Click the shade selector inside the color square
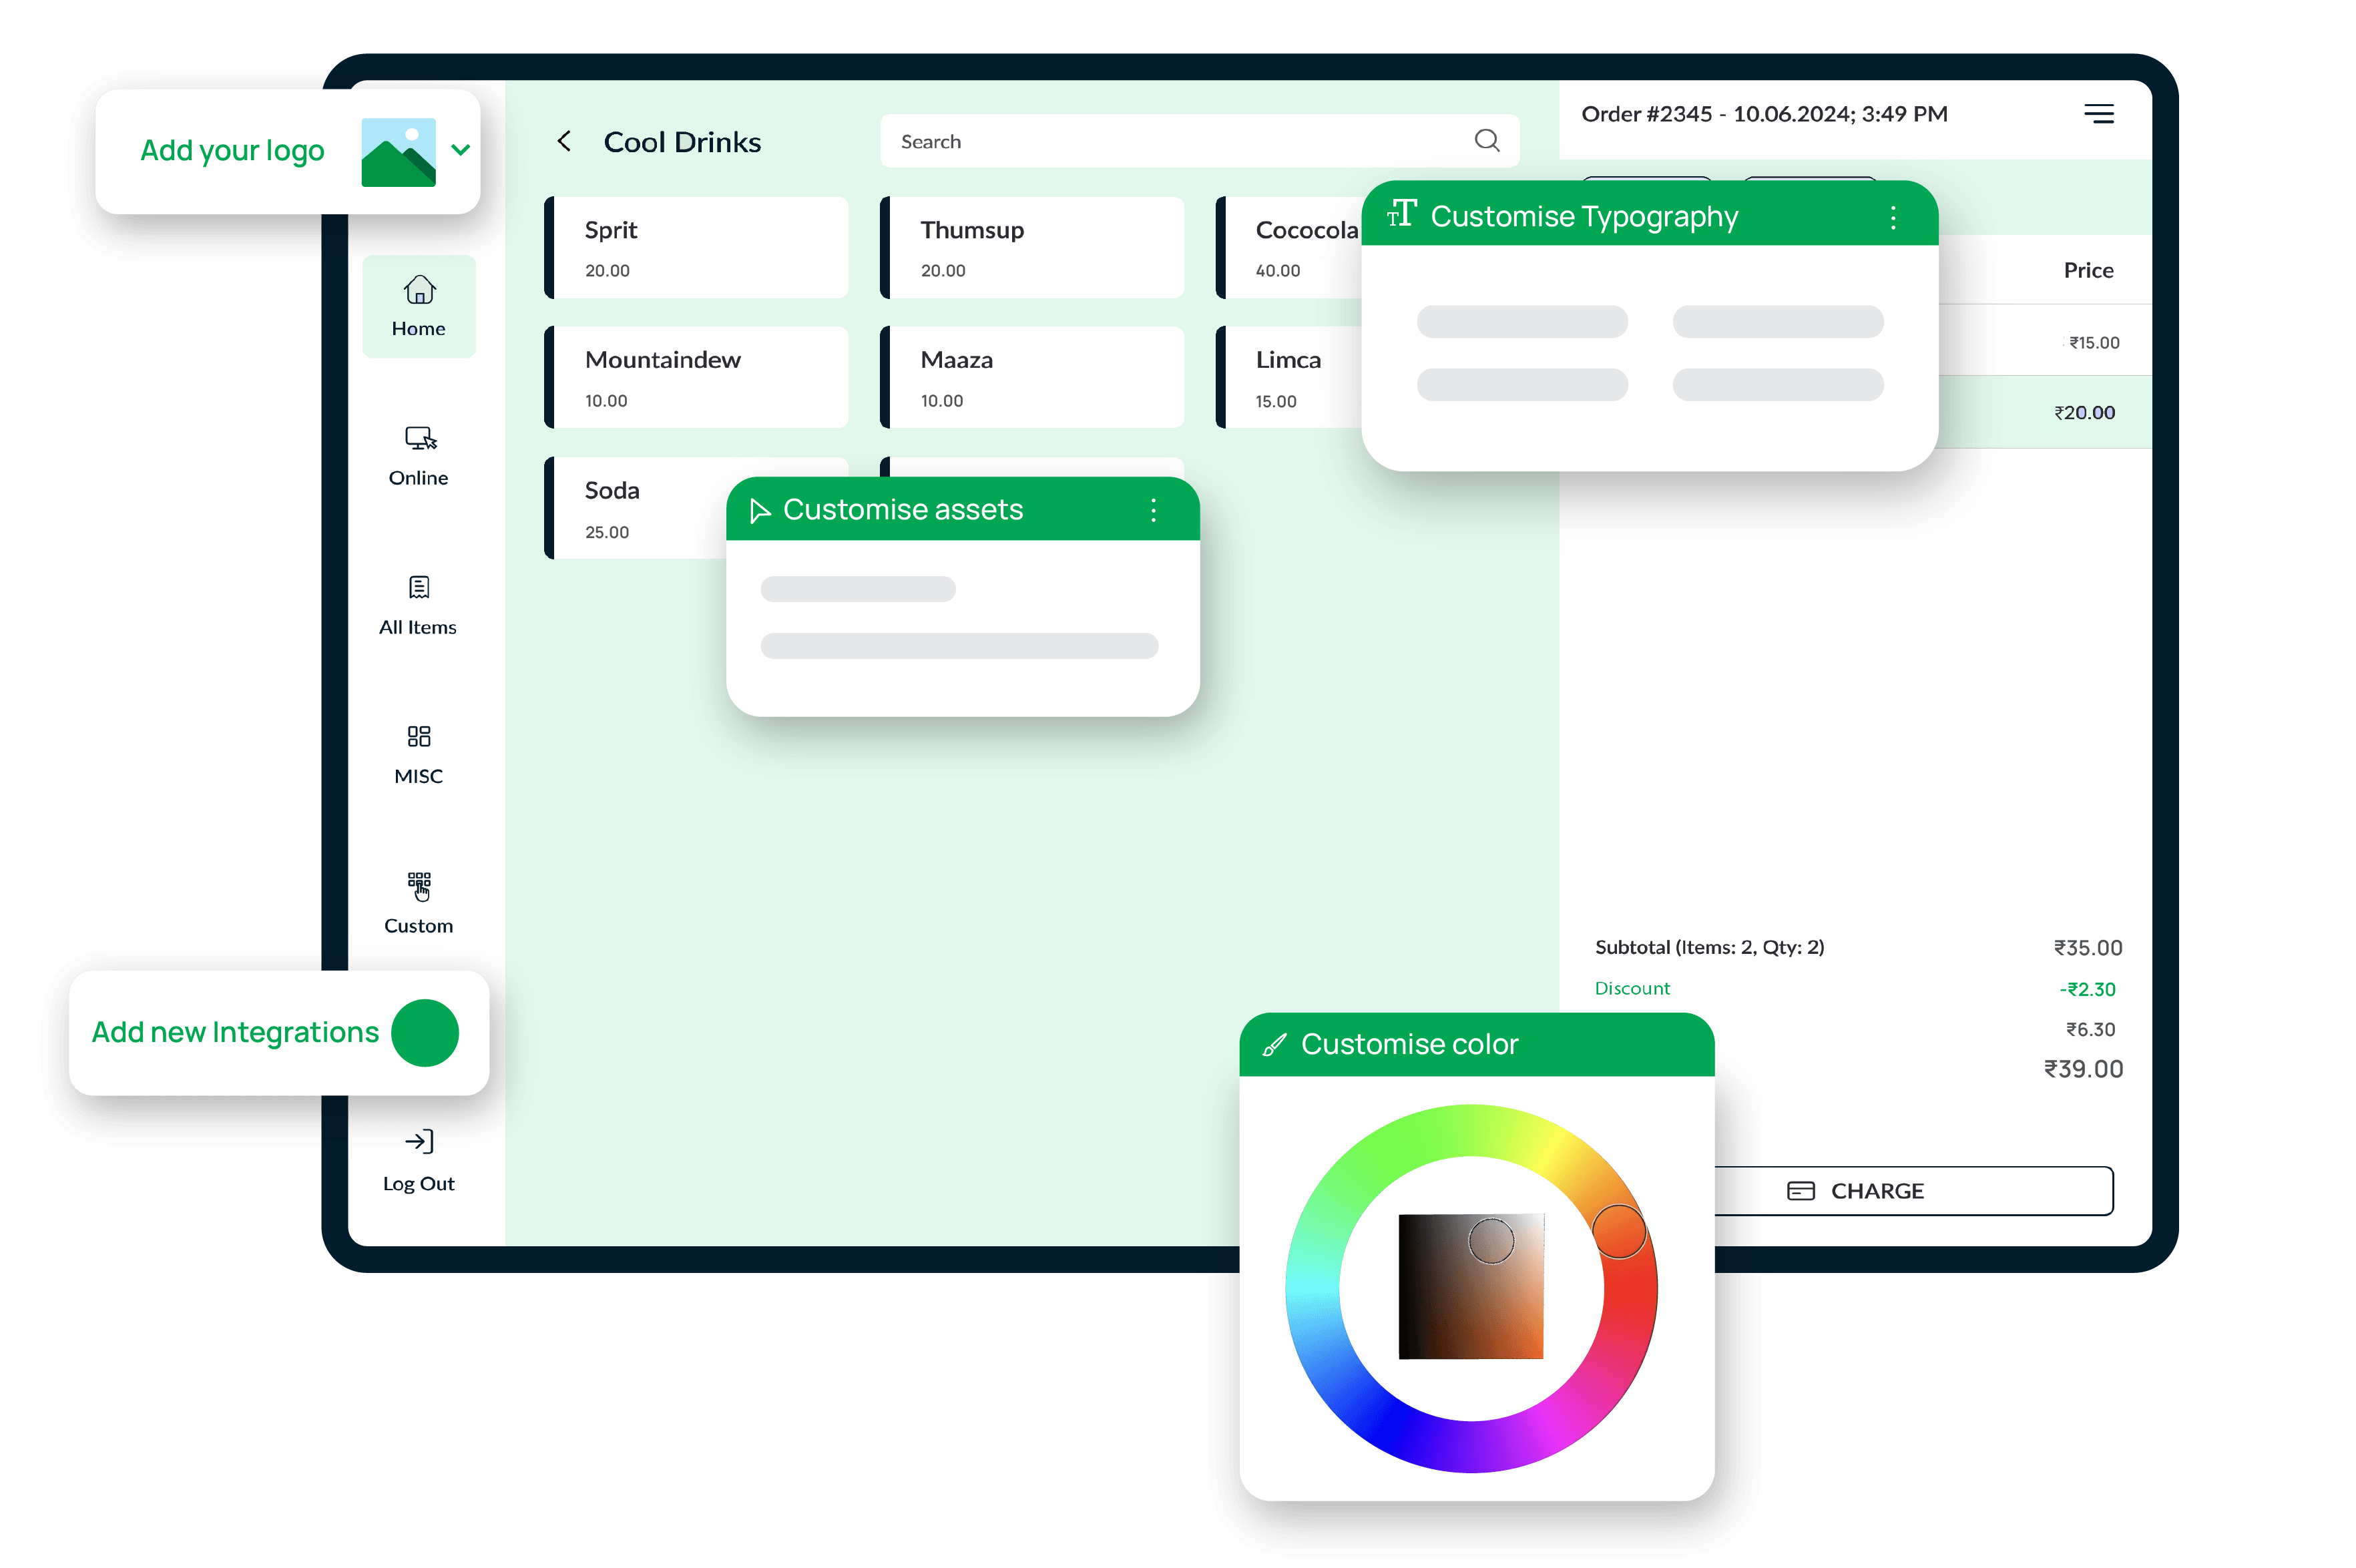Screen dimensions: 2356x1568 pos(1491,1241)
